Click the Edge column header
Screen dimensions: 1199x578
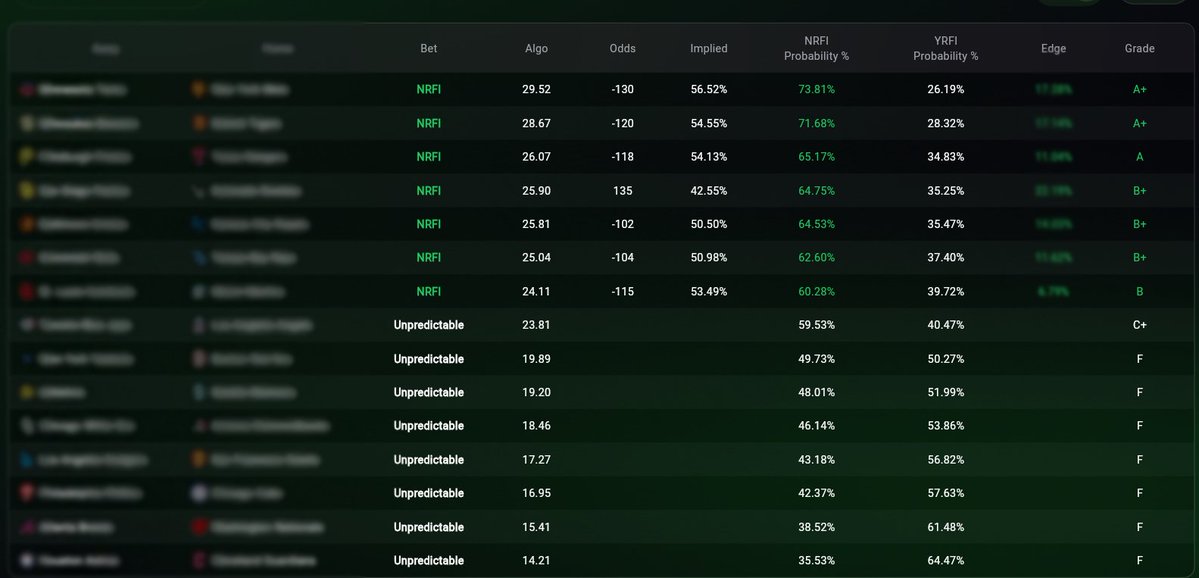1053,48
